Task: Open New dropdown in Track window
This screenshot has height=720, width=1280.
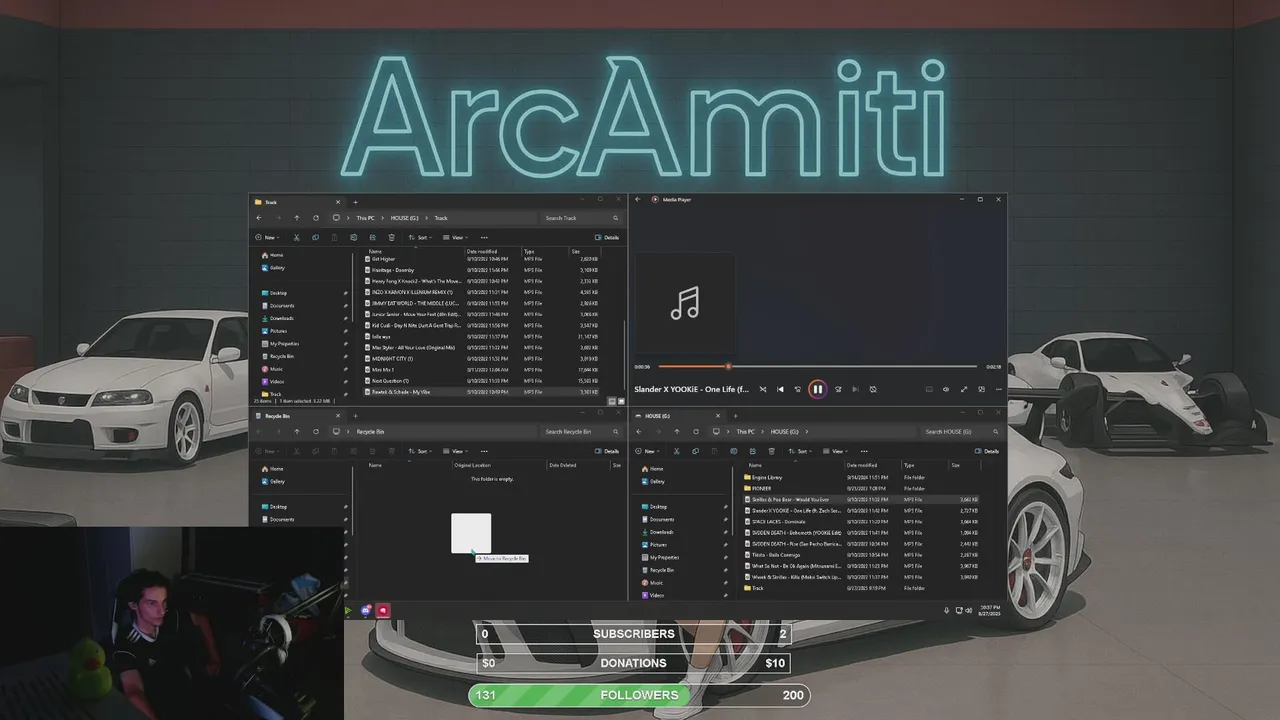Action: click(267, 237)
